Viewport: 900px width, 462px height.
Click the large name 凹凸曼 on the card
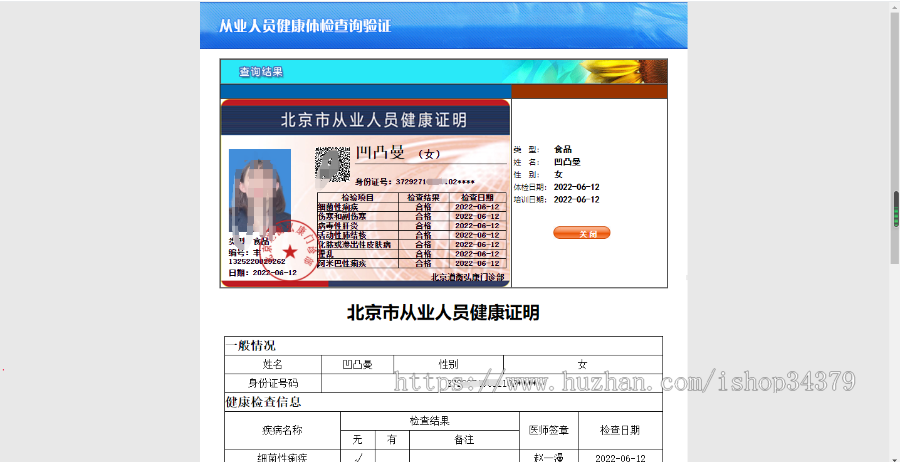coord(381,153)
